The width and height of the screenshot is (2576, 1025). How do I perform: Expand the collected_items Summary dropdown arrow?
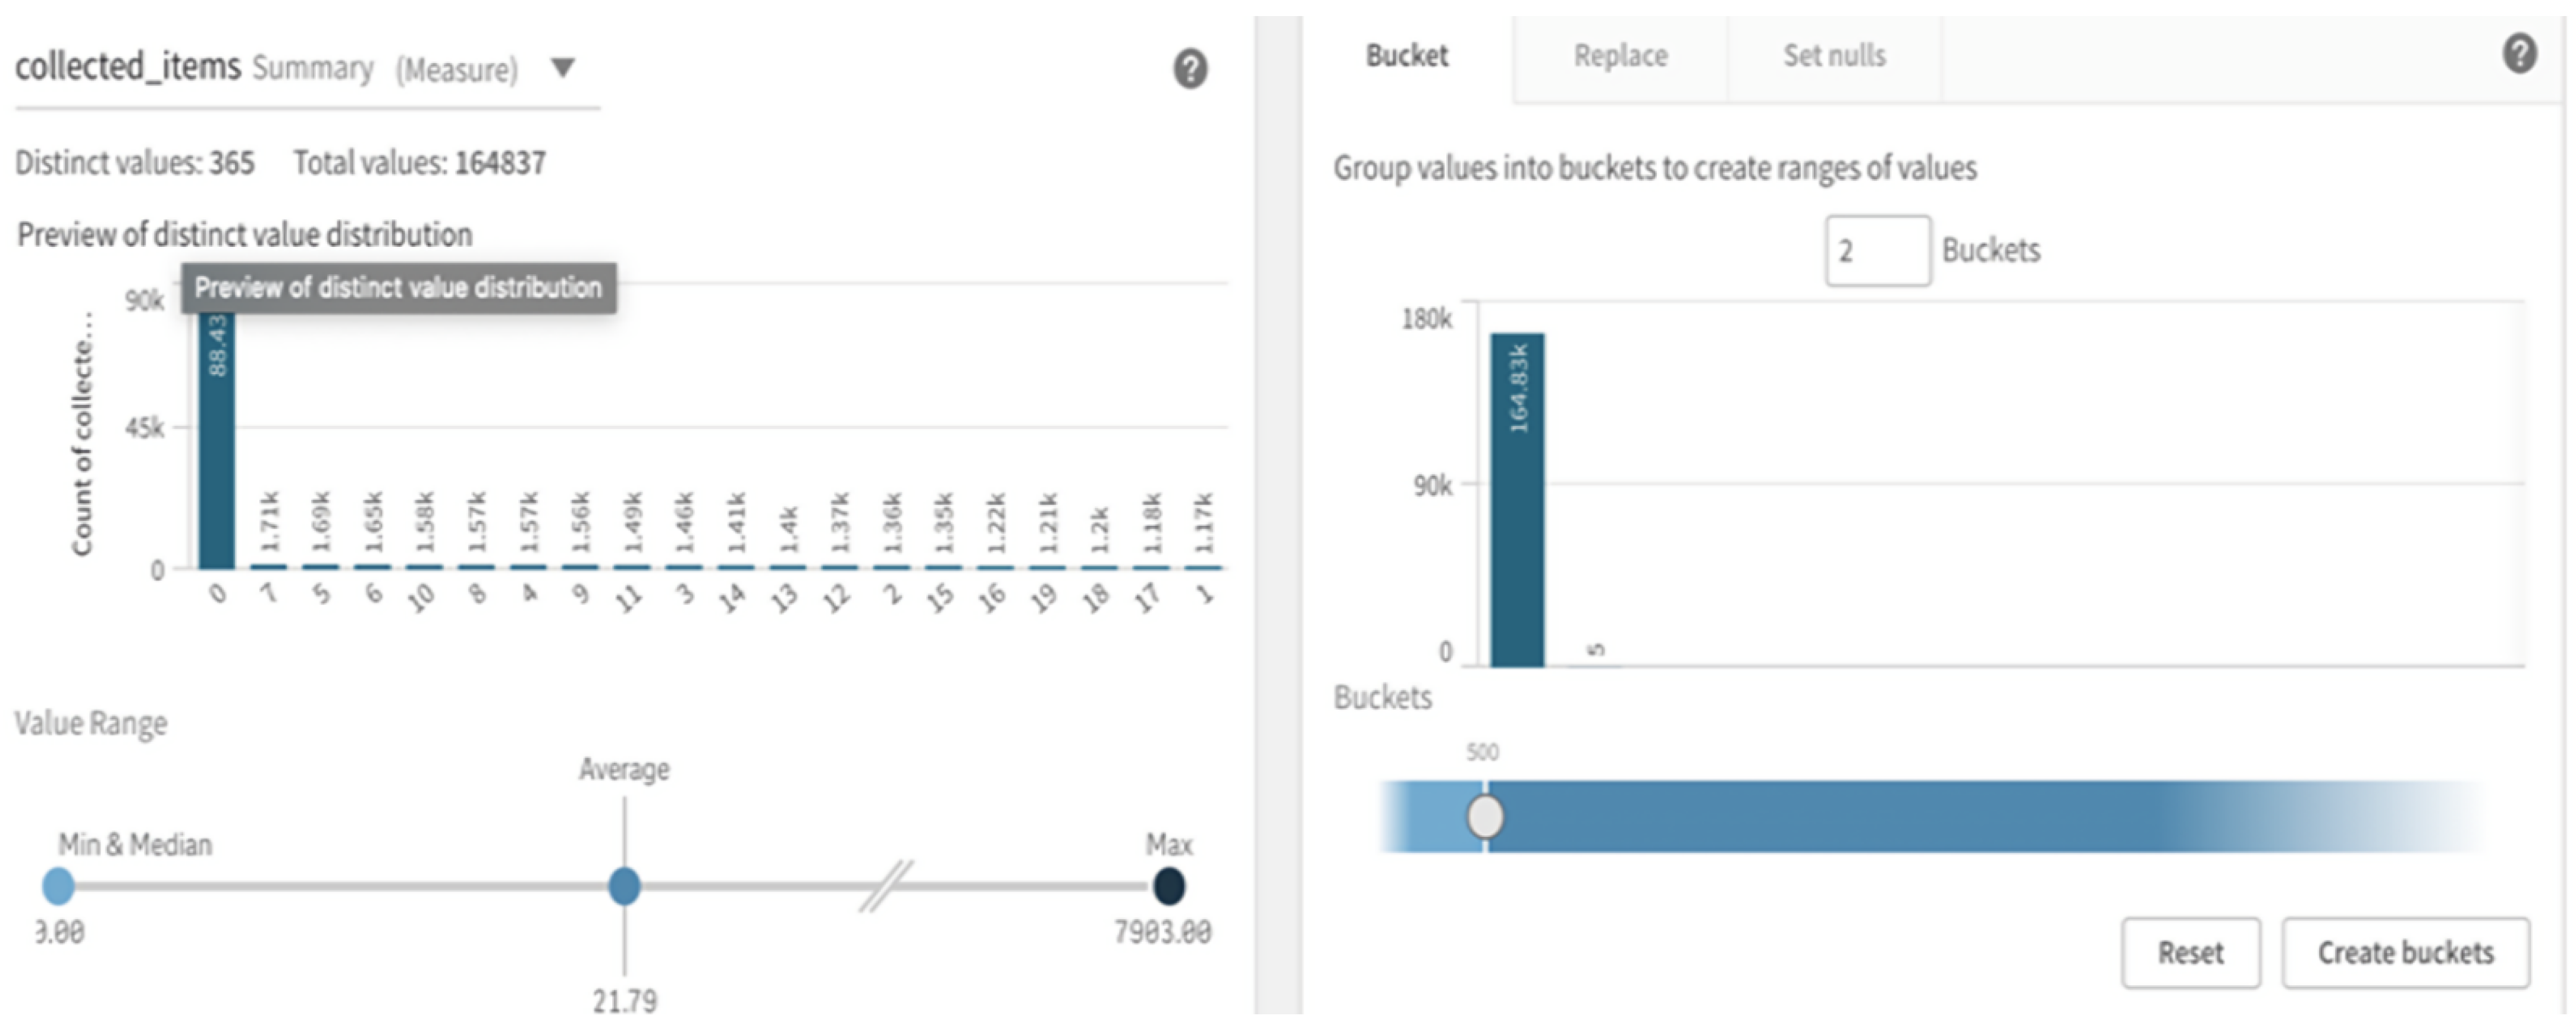coord(563,67)
